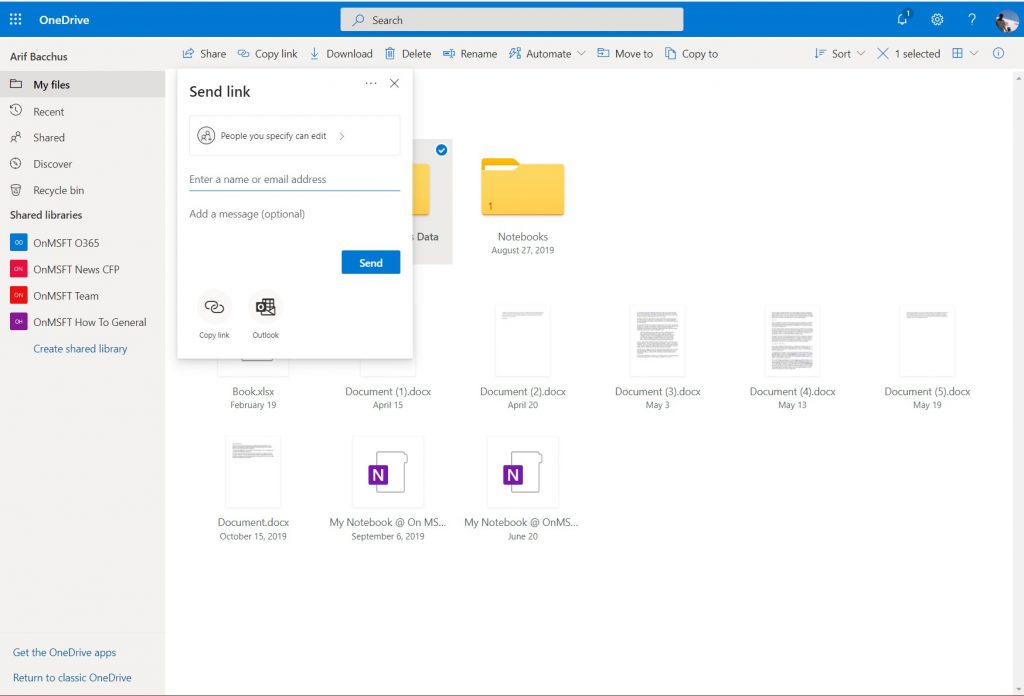Rename the selected item
The width and height of the screenshot is (1024, 696).
(470, 54)
